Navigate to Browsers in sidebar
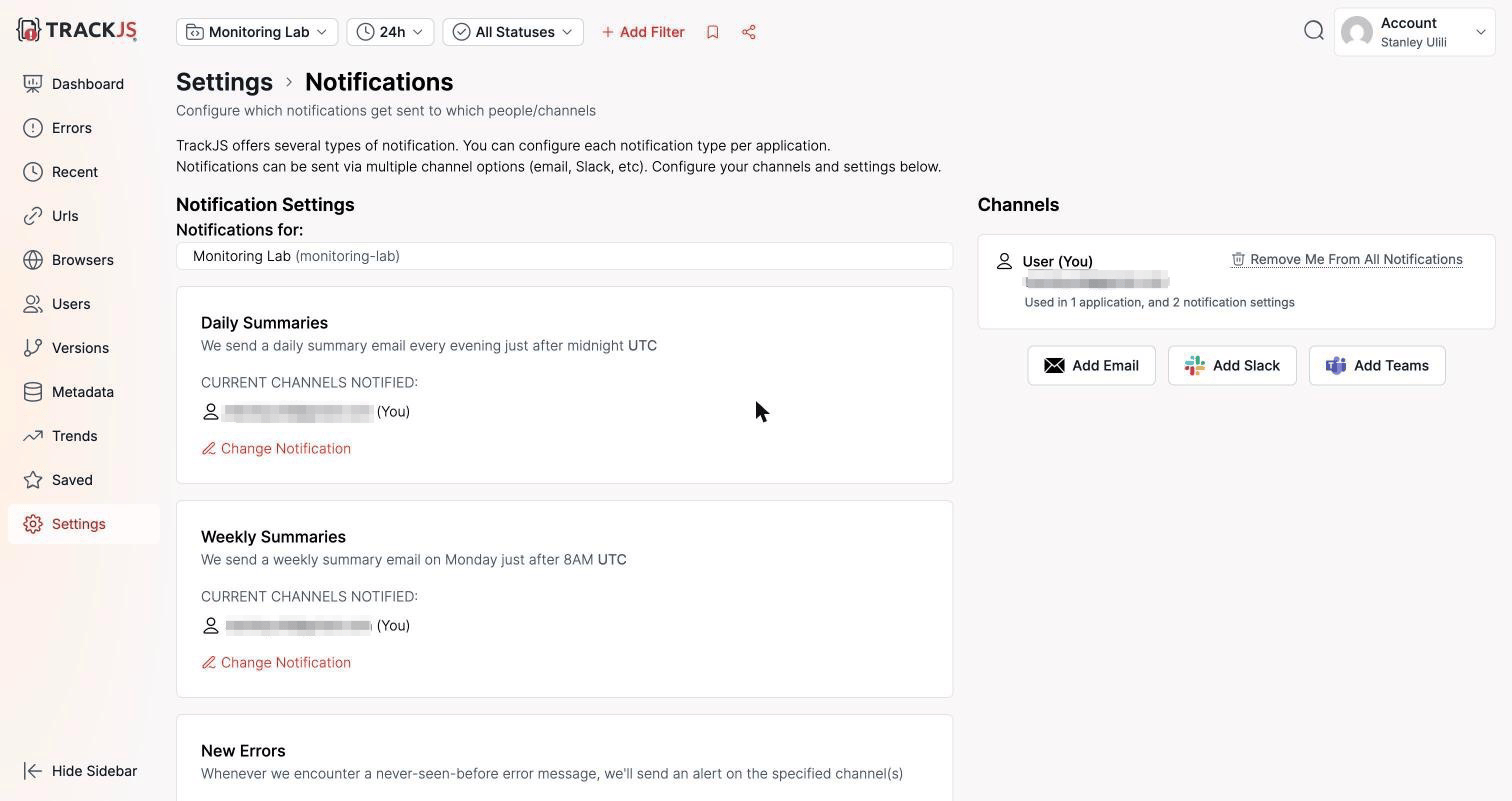1512x801 pixels. pos(83,260)
